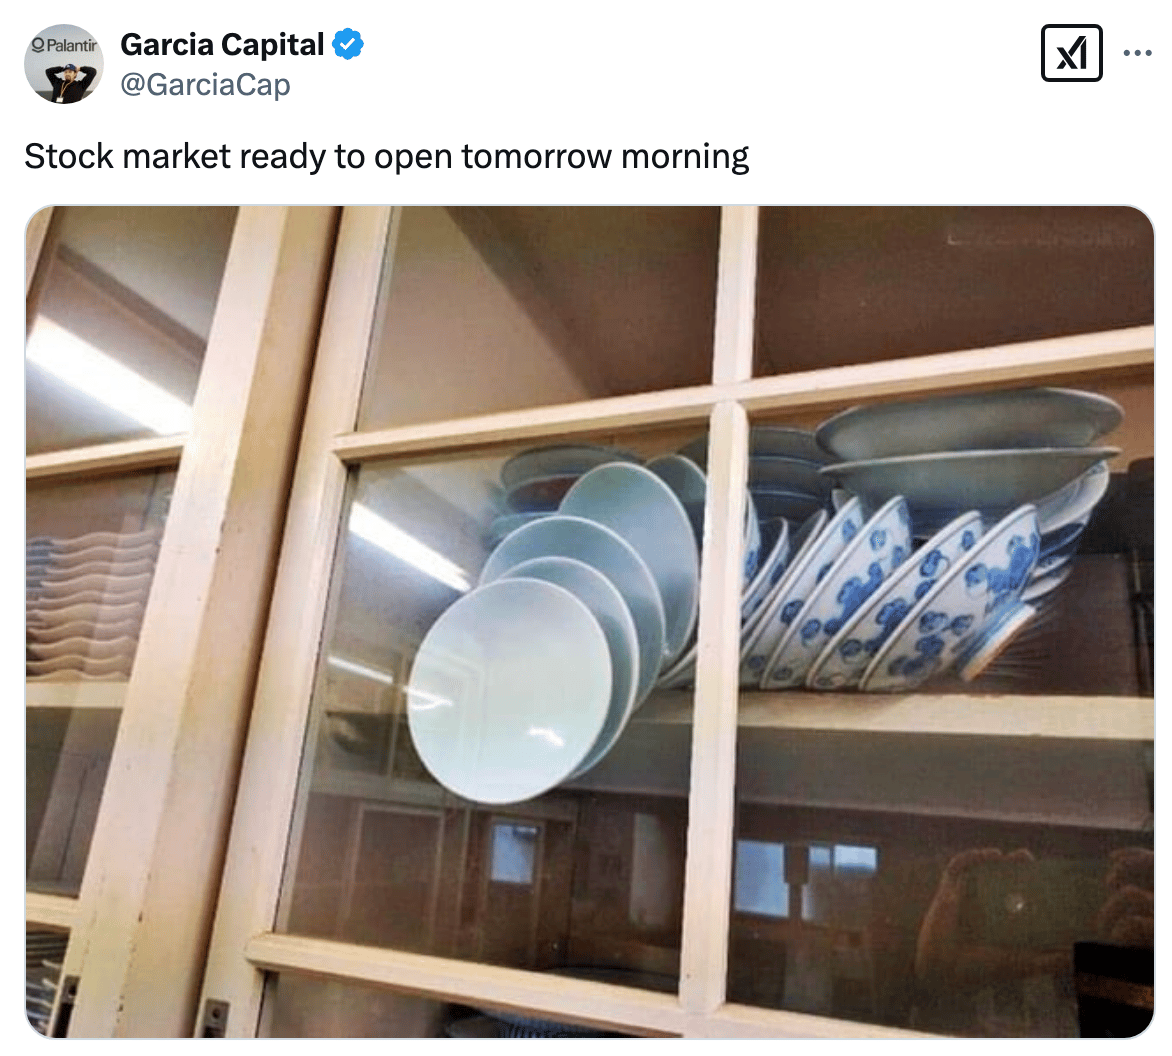Image resolution: width=1172 pixels, height=1056 pixels.
Task: Click the Palantir logo inside the avatar
Action: click(64, 46)
